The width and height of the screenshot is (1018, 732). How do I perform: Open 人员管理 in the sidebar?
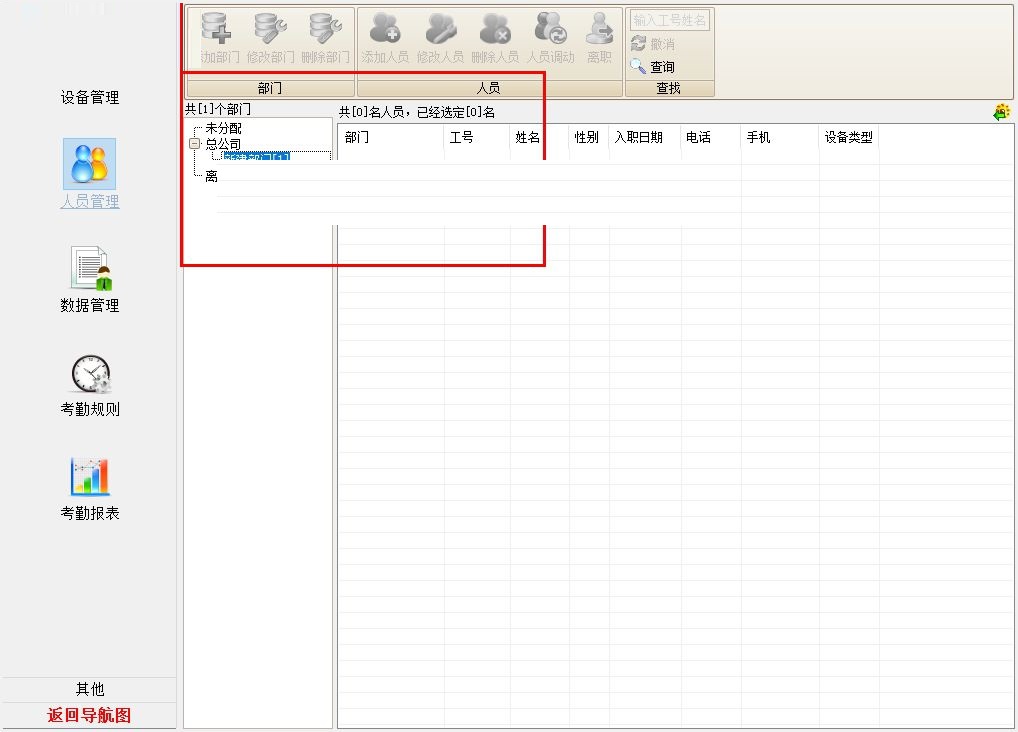point(90,173)
